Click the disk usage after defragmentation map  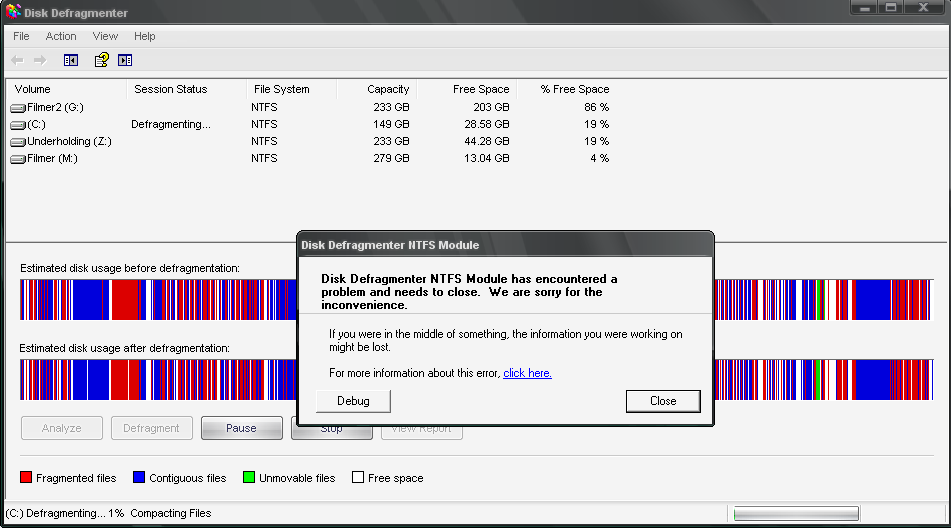click(x=476, y=379)
